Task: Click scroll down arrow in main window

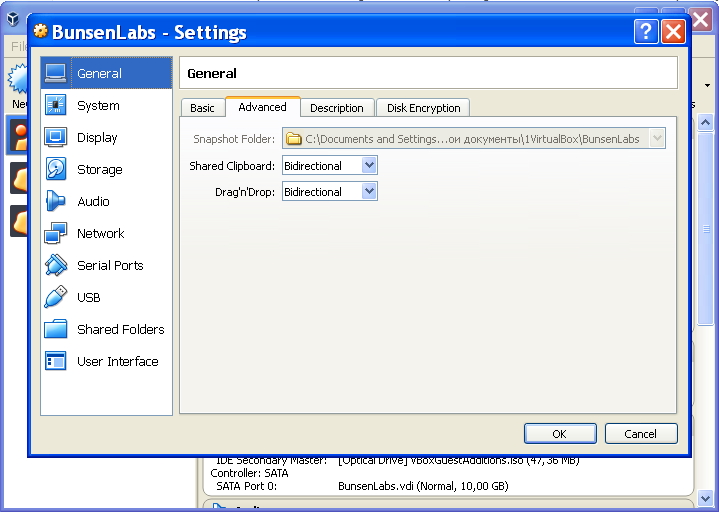Action: pyautogui.click(x=705, y=497)
